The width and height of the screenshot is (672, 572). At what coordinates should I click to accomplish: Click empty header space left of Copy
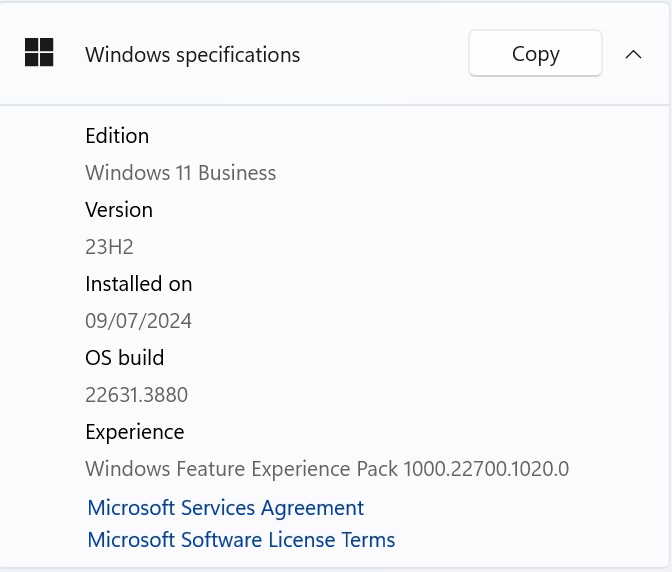[x=384, y=54]
